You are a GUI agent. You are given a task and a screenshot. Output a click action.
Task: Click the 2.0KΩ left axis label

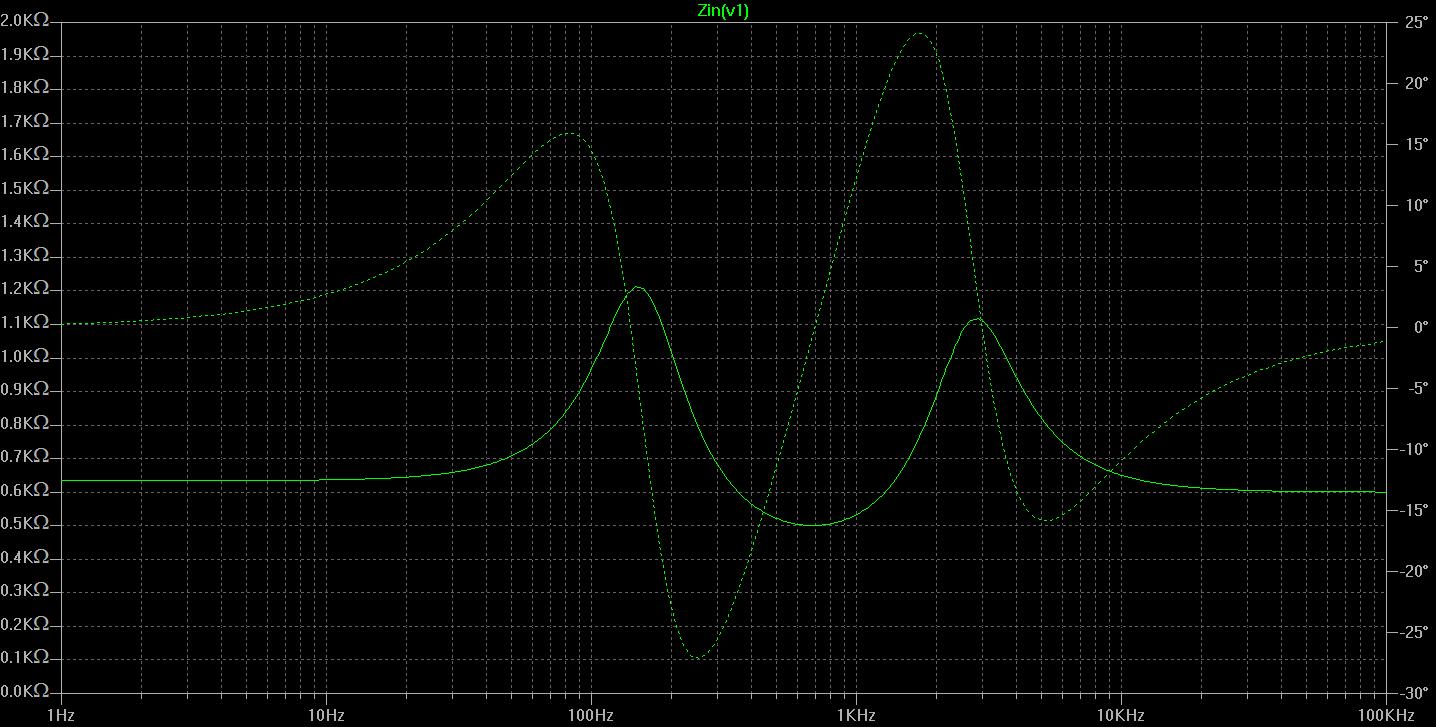(x=25, y=21)
